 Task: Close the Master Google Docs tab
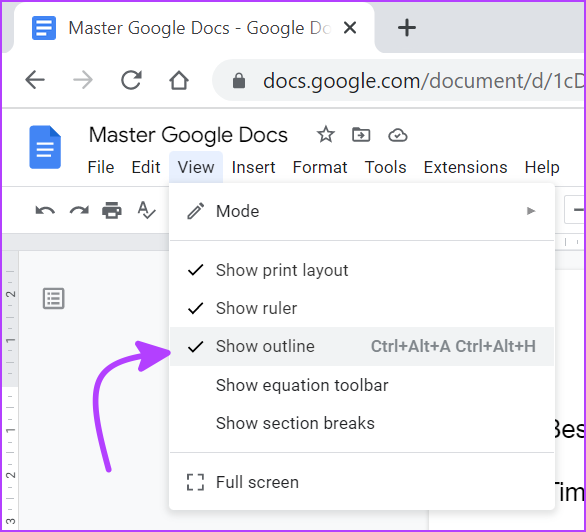(350, 28)
